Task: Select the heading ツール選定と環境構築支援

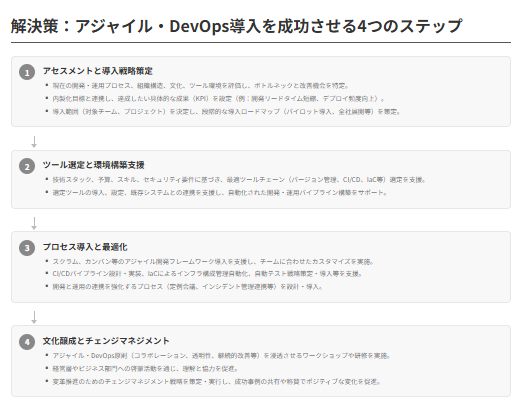Action: (93, 165)
